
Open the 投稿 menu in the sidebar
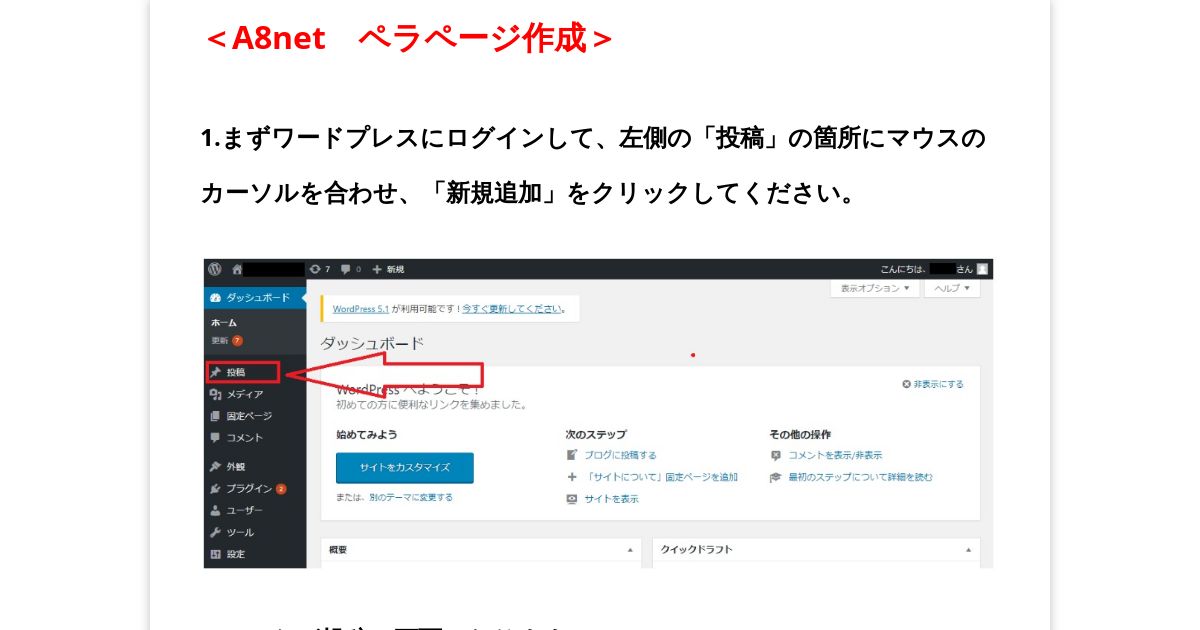241,372
